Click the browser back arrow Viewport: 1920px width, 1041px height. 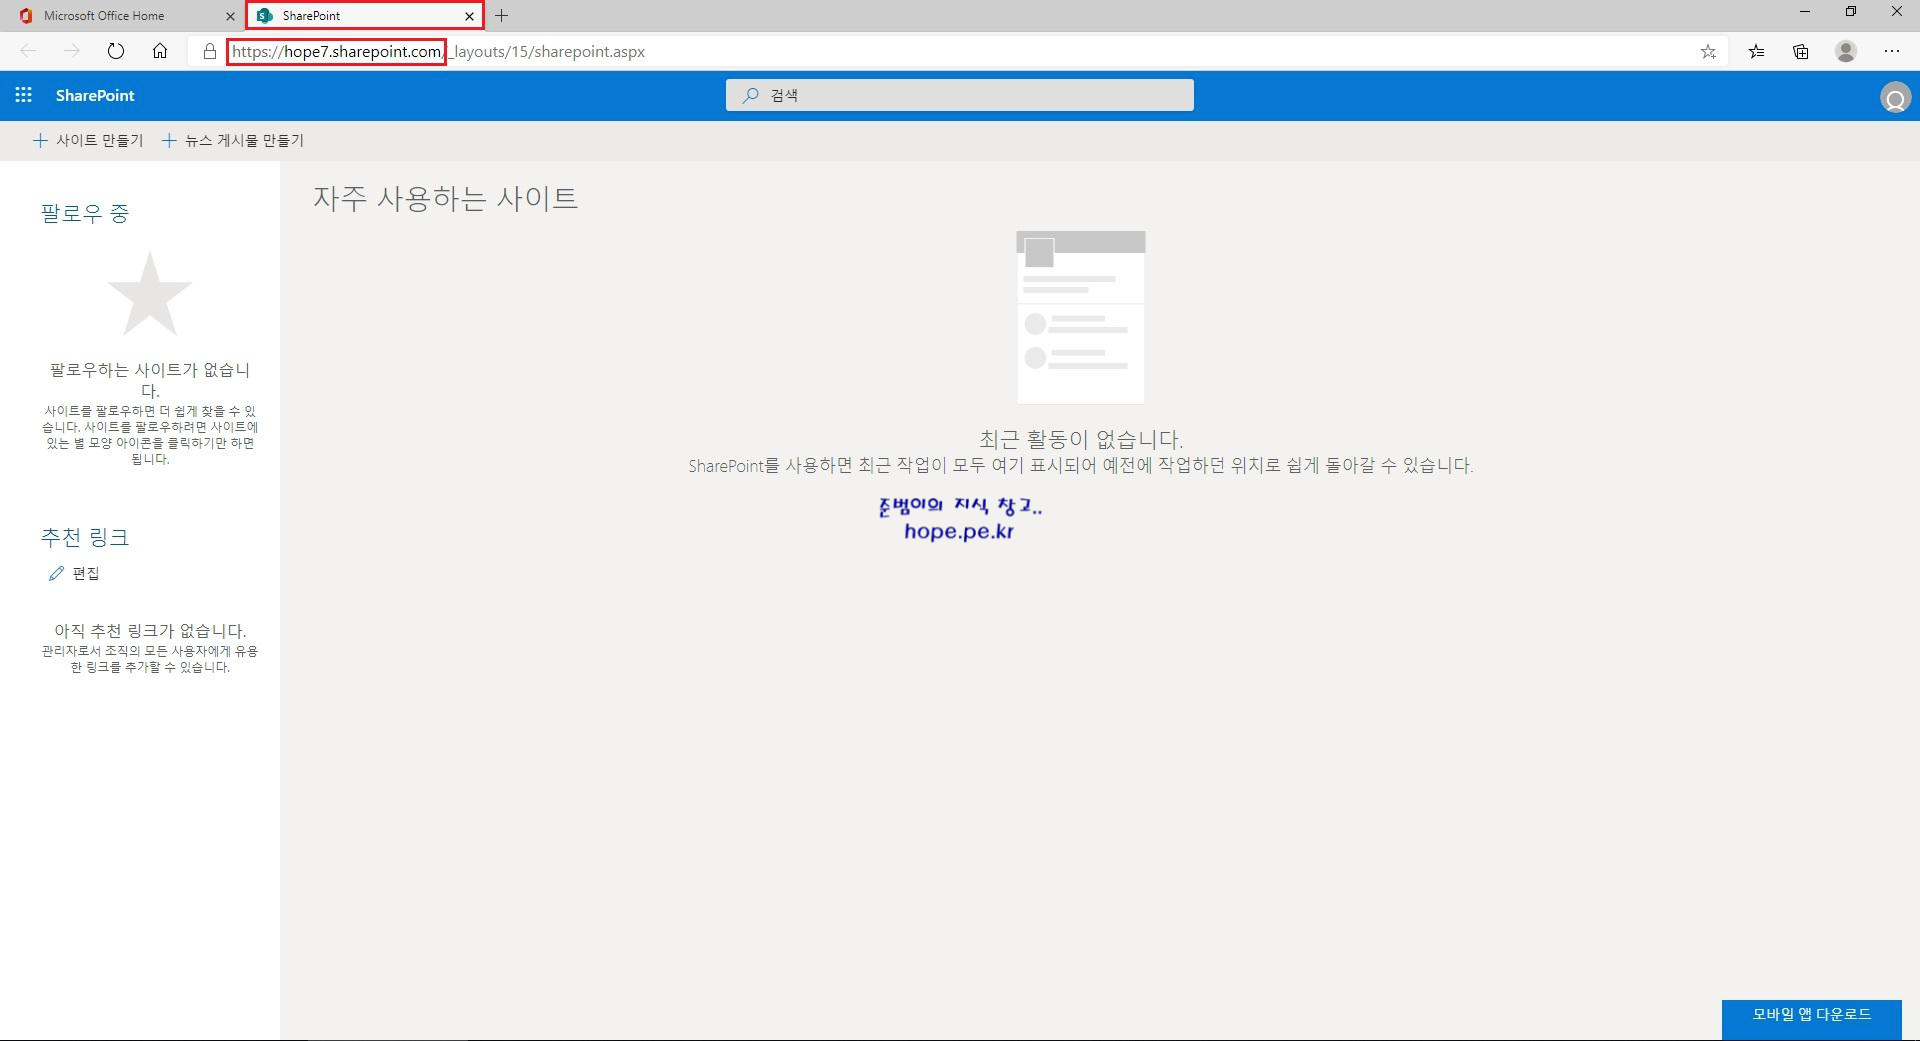(28, 51)
